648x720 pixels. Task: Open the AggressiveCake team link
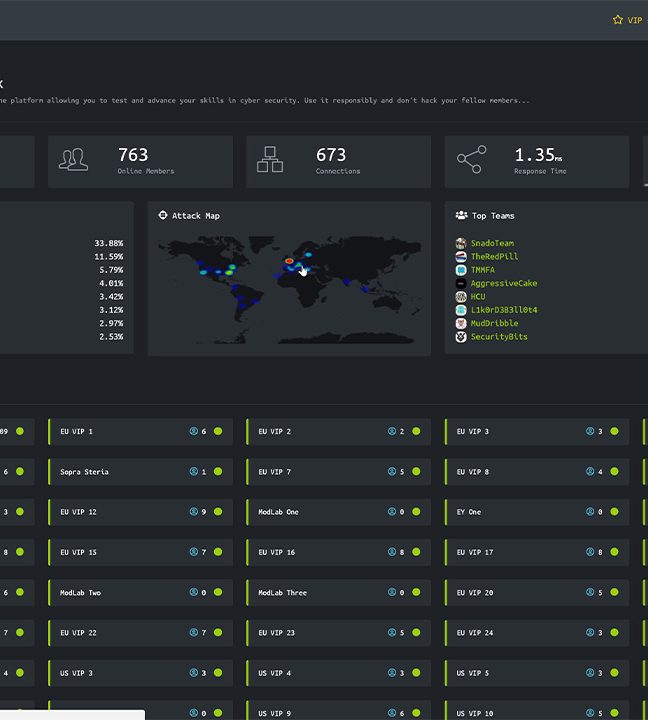(x=504, y=283)
